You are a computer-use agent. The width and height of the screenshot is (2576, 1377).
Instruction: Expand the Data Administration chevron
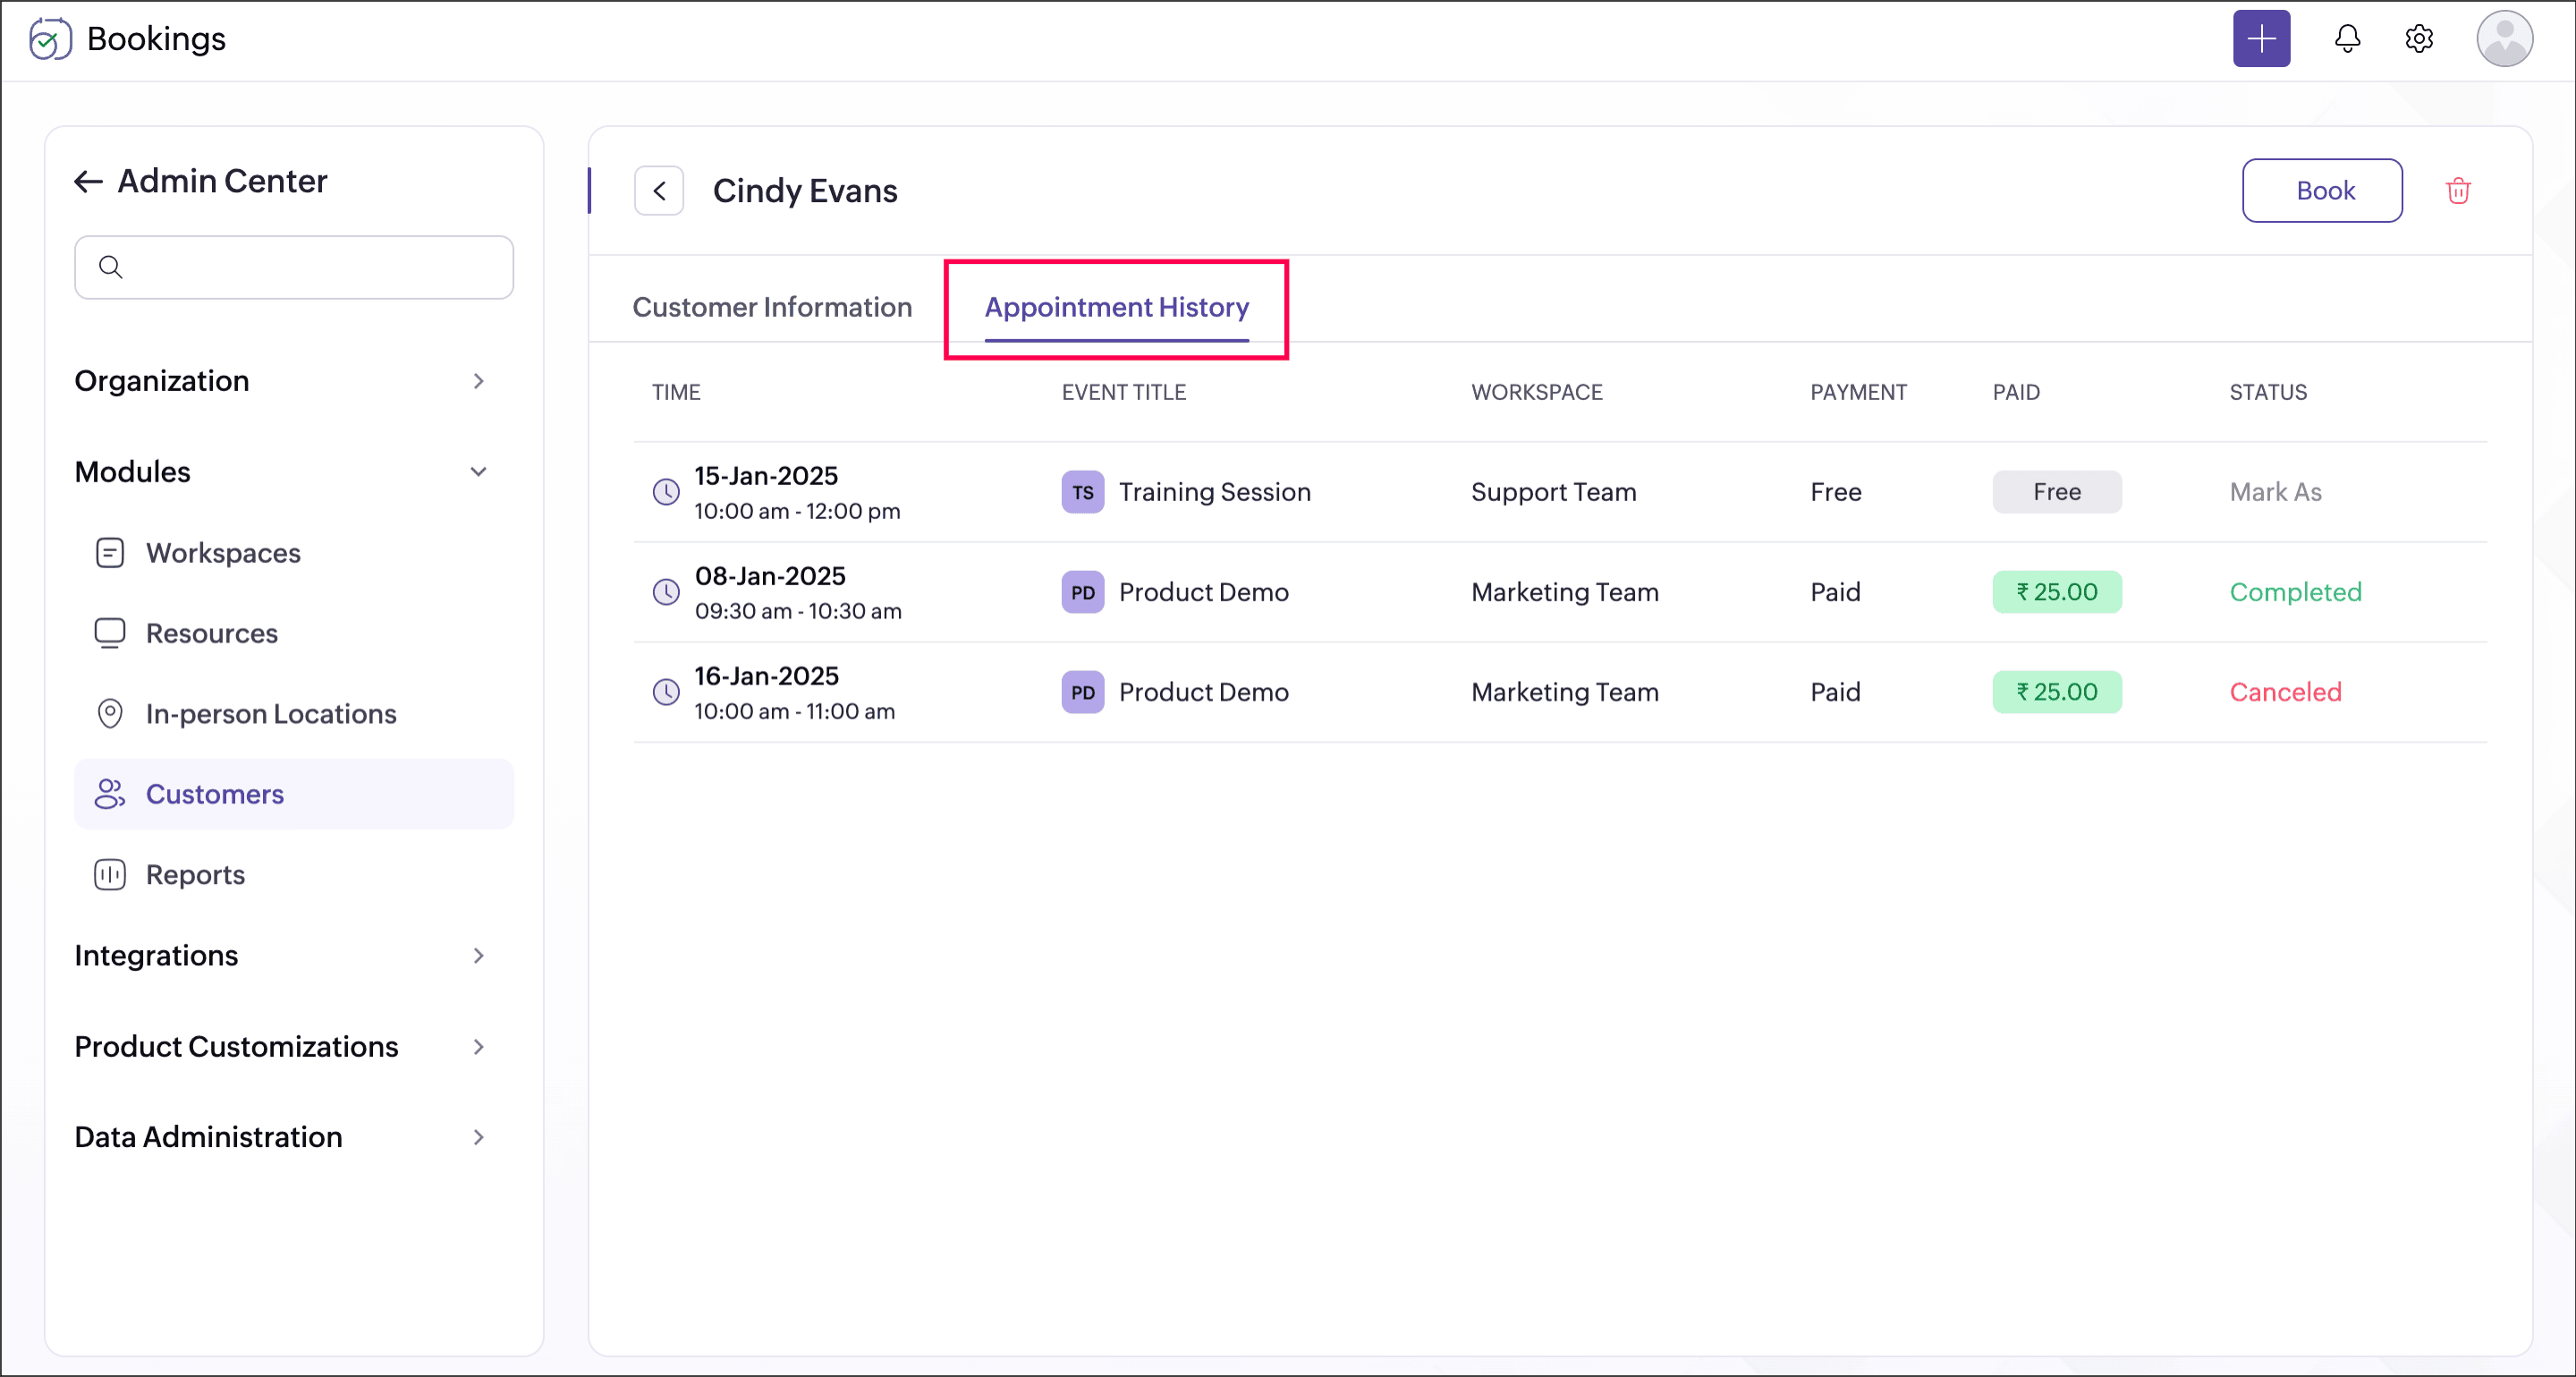tap(479, 1138)
